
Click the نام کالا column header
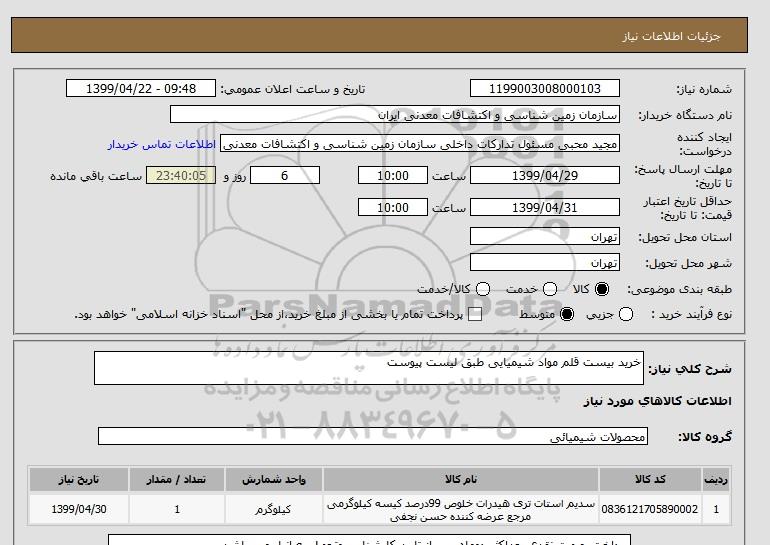[x=461, y=479]
